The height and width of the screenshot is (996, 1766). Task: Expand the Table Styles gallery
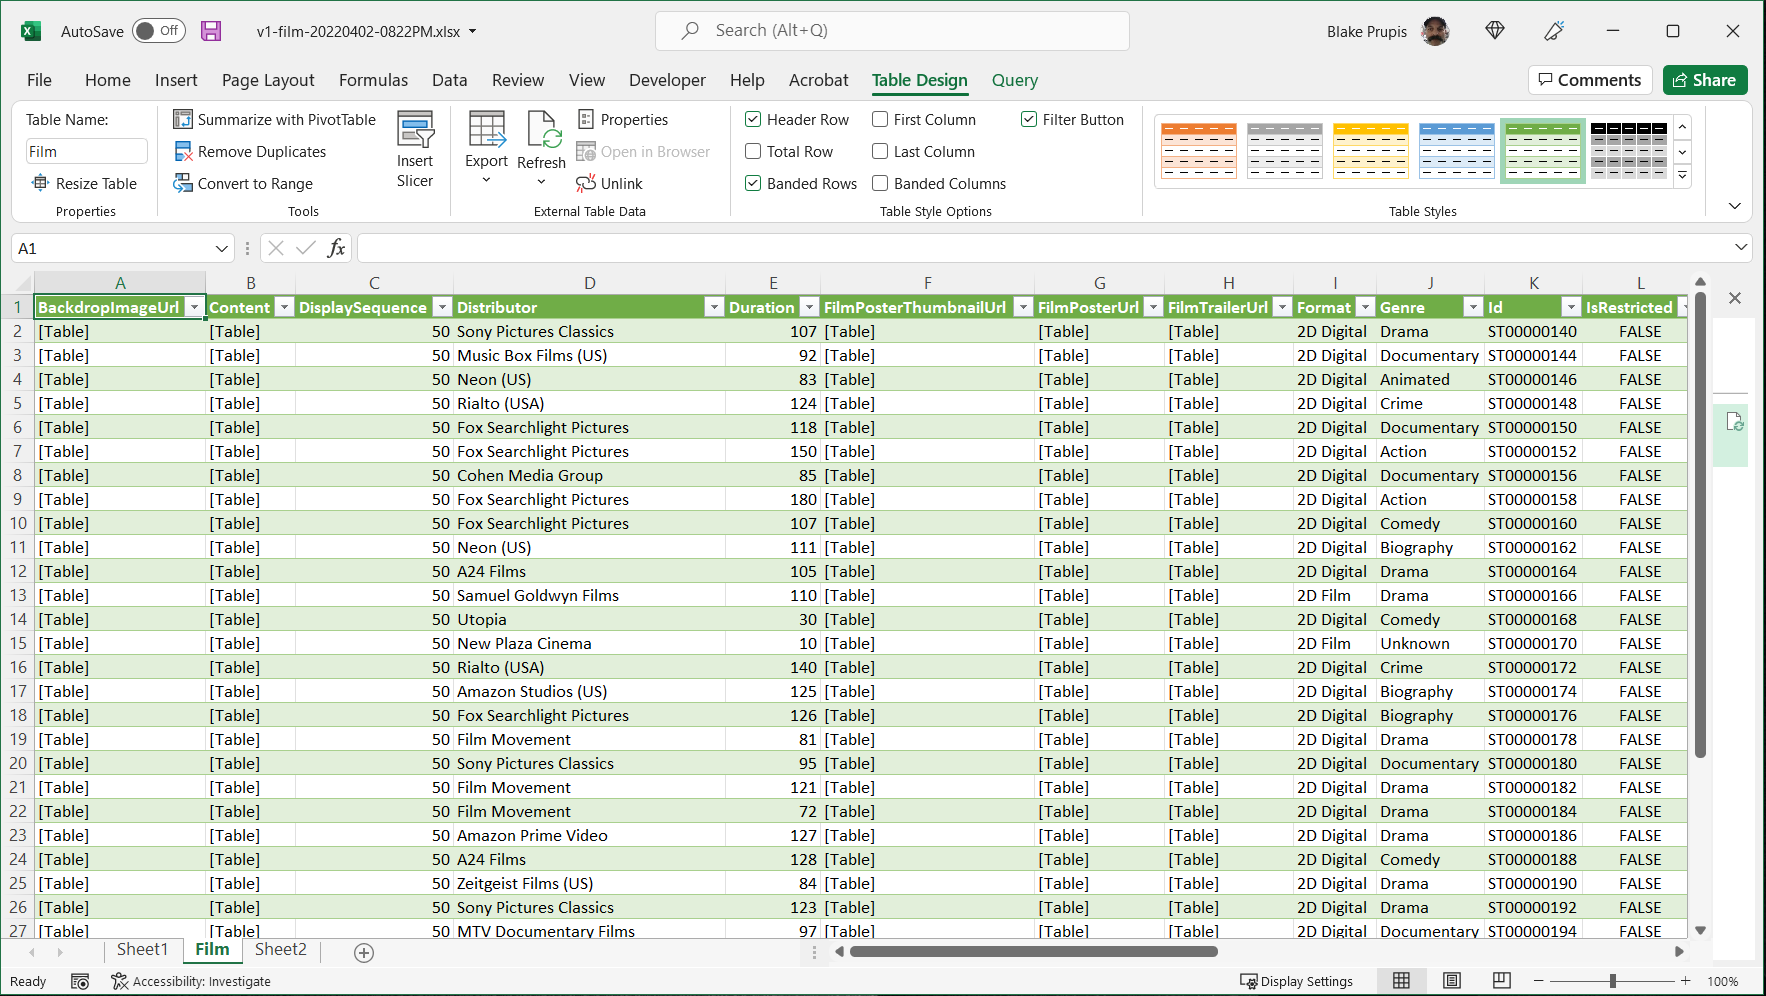1682,175
